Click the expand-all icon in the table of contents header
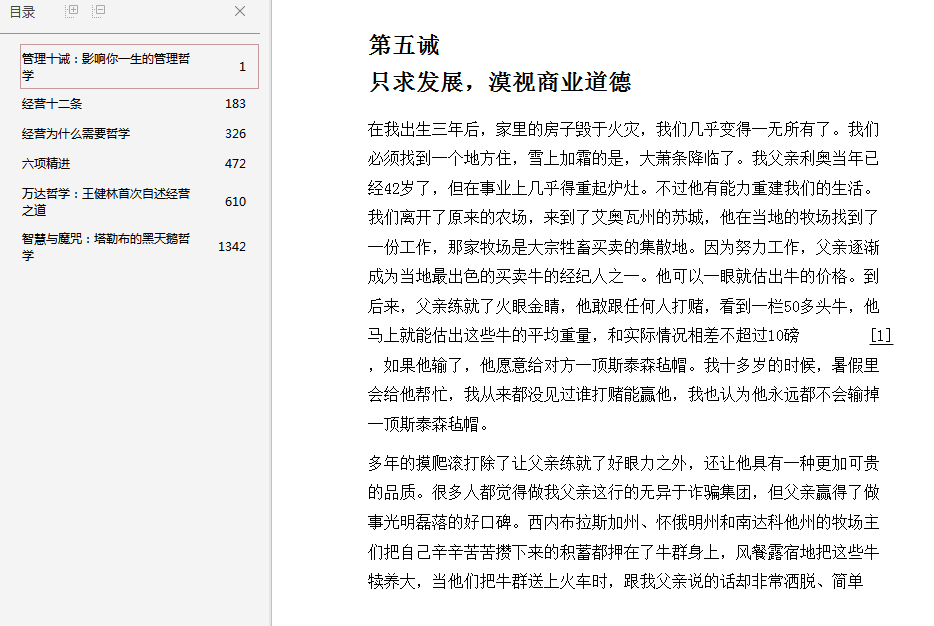Viewport: 934px width, 626px height. [x=71, y=11]
